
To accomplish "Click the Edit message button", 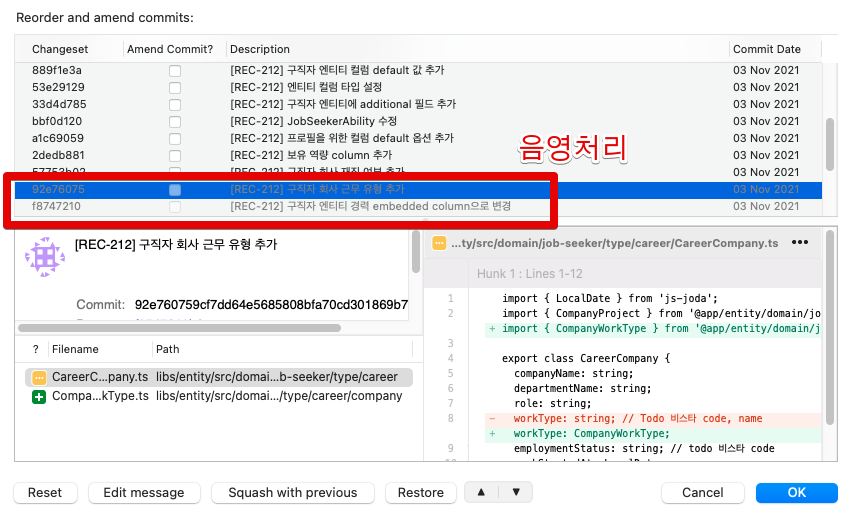I will coord(144,493).
